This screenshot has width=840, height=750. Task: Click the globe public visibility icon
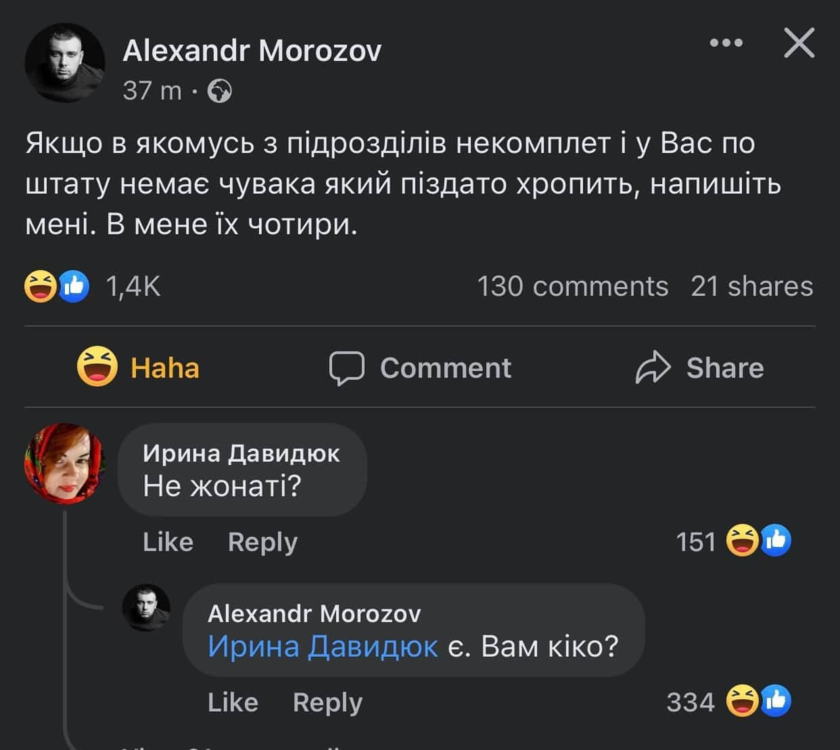pyautogui.click(x=219, y=91)
